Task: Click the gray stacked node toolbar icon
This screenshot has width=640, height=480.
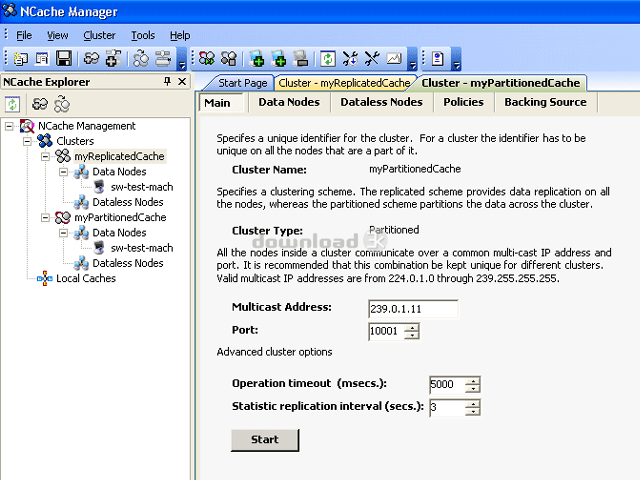Action: coord(163,58)
